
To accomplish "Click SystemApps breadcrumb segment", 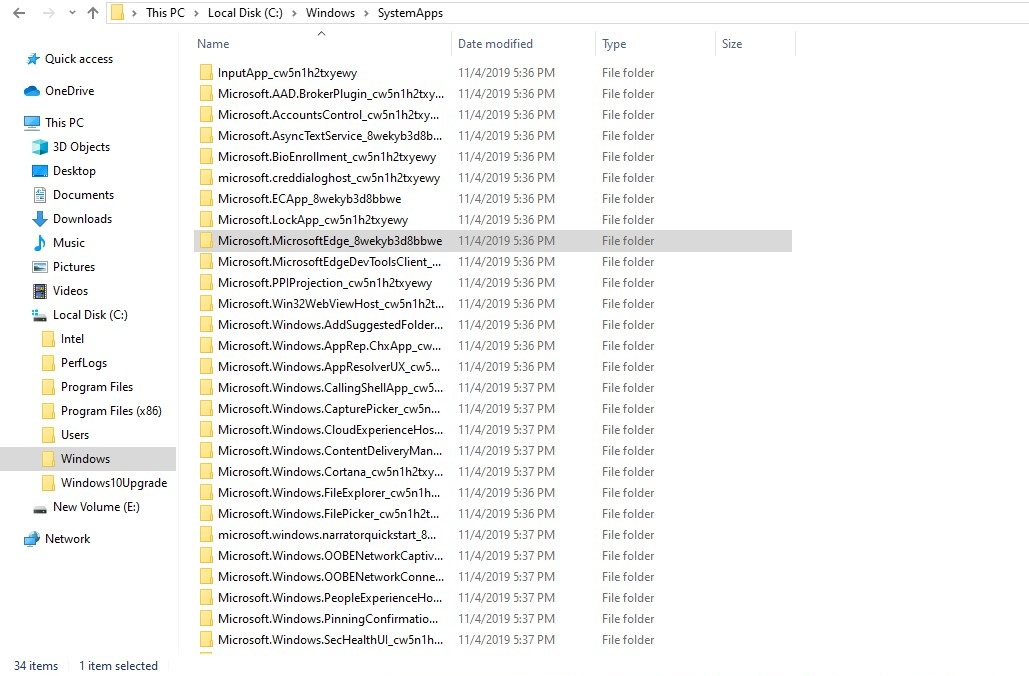I will pos(410,12).
